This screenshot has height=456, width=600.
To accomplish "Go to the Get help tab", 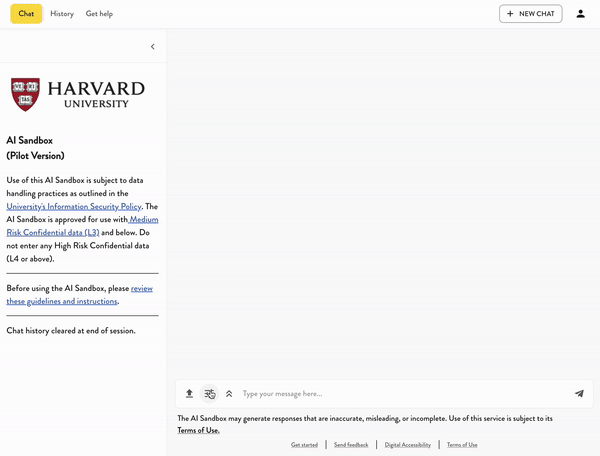I will pos(99,14).
